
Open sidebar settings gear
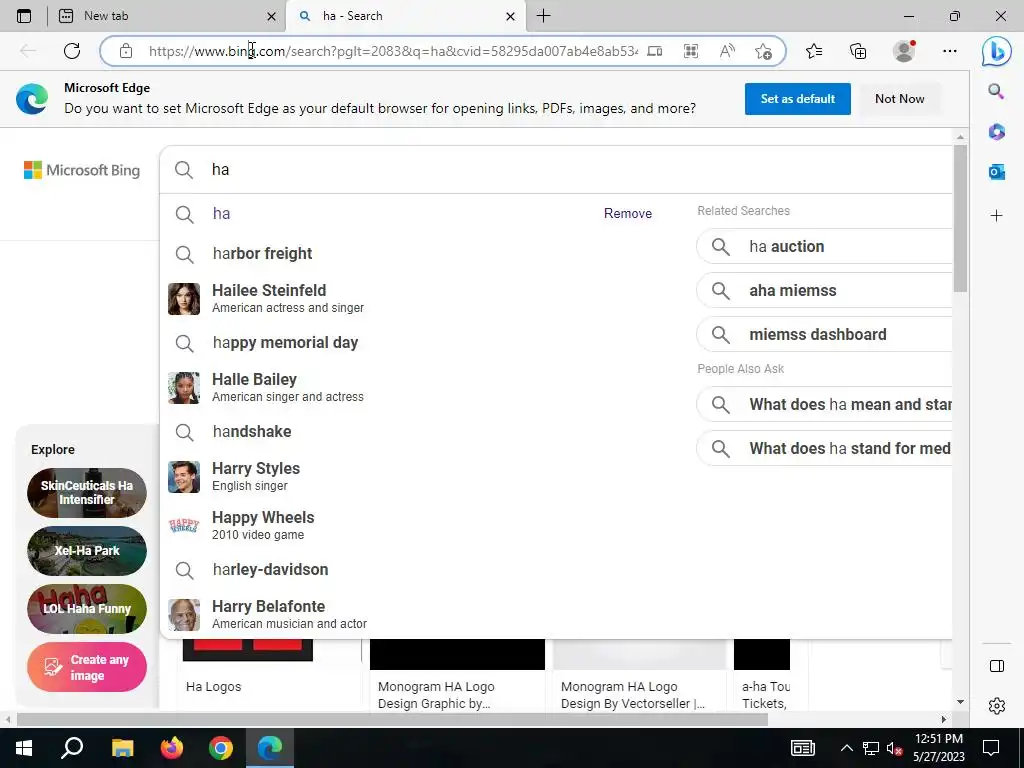pyautogui.click(x=997, y=706)
